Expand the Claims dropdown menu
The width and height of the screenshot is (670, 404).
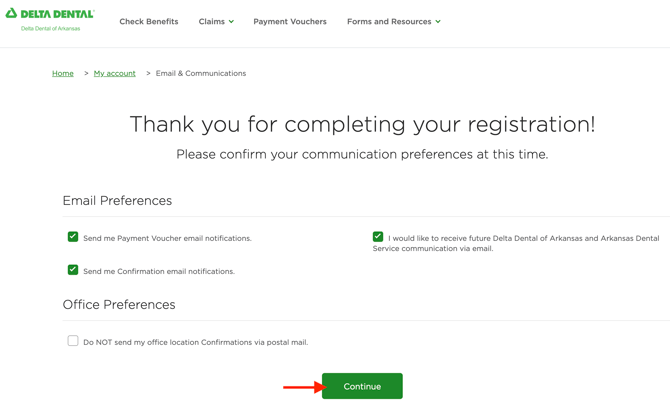(x=212, y=21)
